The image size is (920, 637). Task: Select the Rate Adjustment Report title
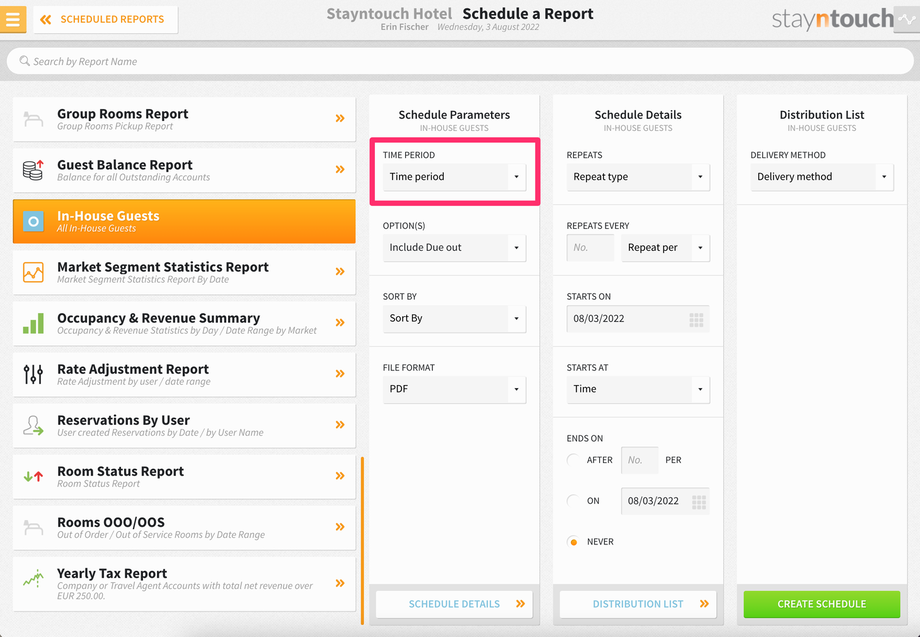[x=133, y=369]
